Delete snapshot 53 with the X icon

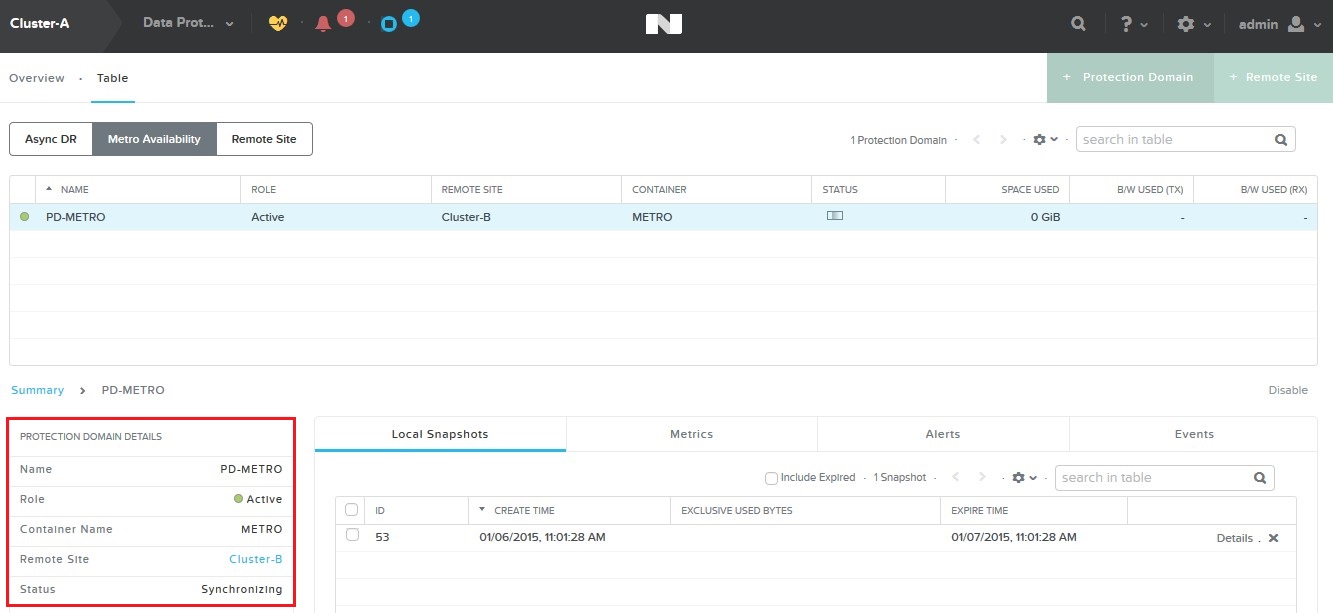1273,538
